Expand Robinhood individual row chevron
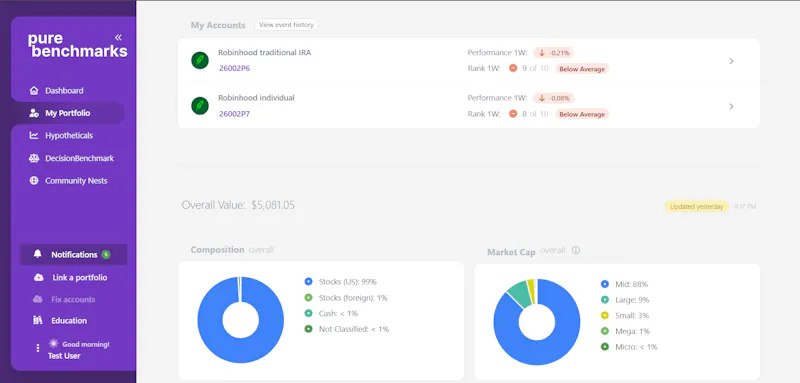 [x=731, y=107]
